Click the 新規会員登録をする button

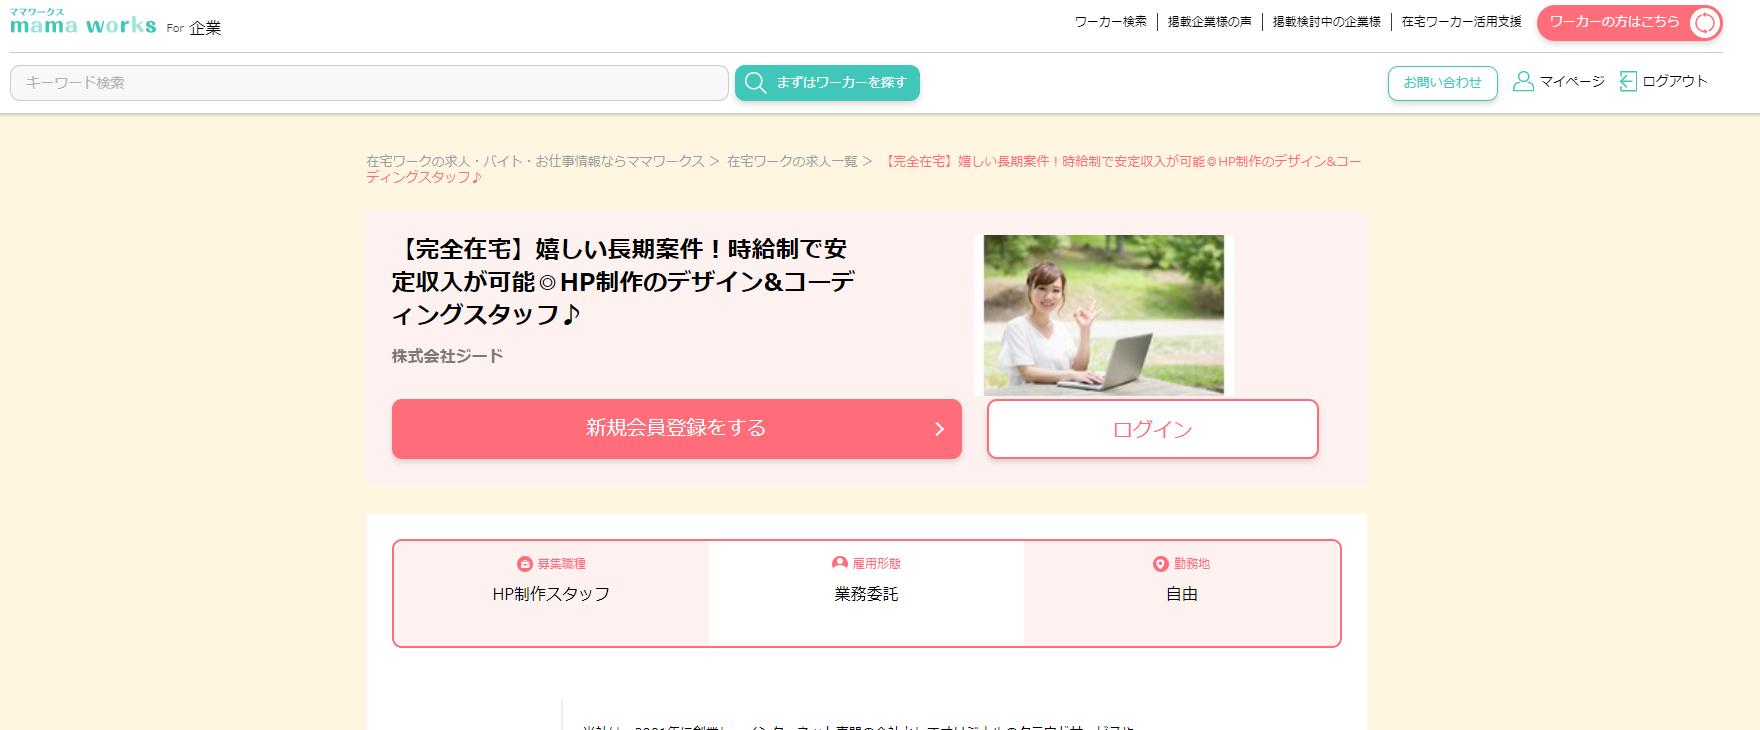676,429
